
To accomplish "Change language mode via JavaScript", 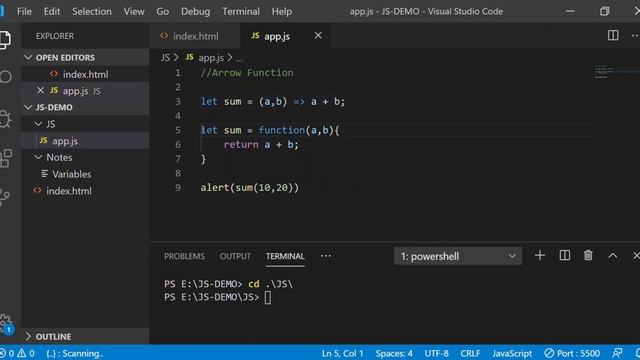I will tap(512, 353).
